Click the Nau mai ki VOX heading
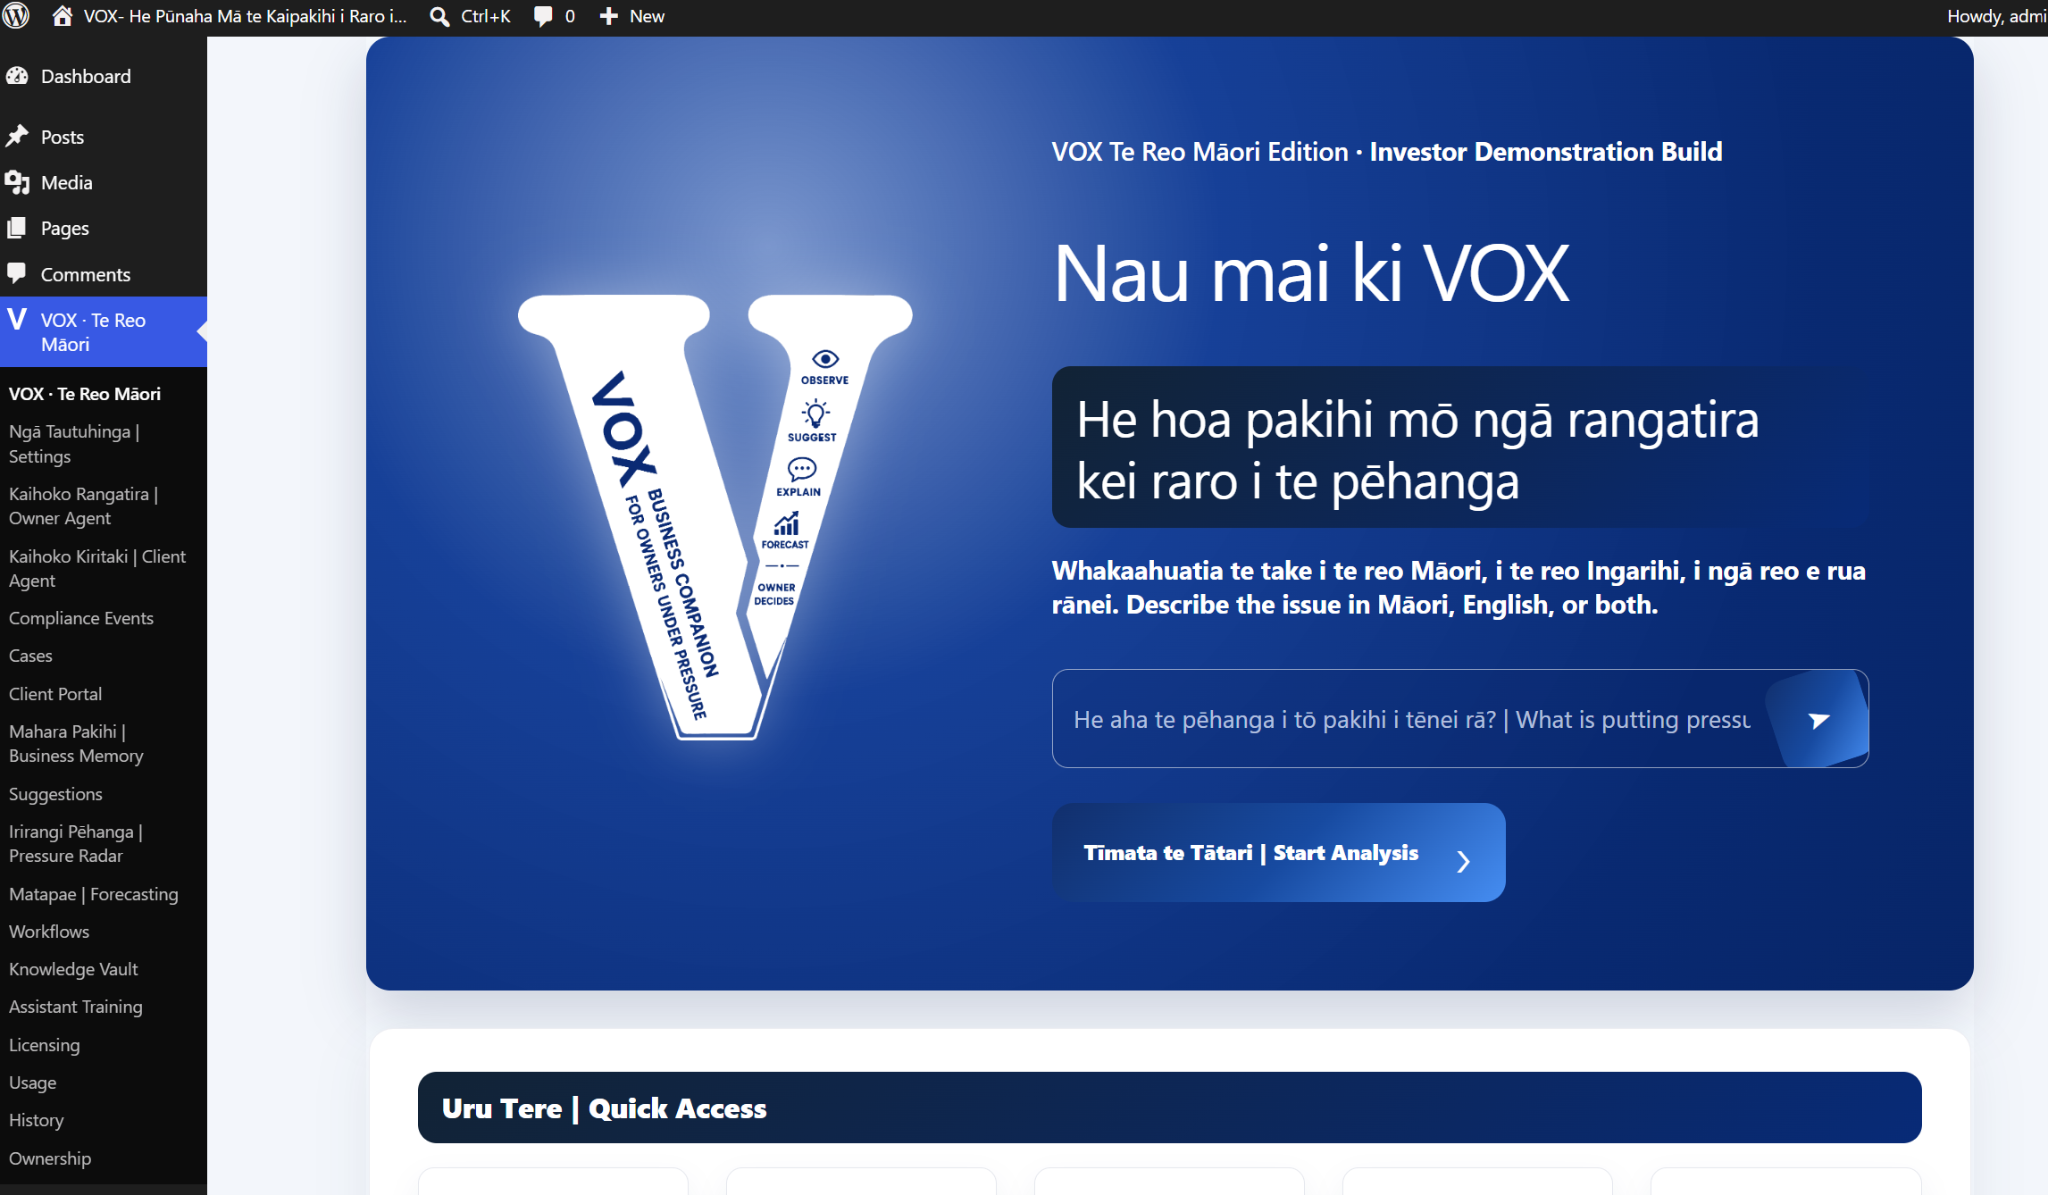The width and height of the screenshot is (2048, 1195). 1311,272
